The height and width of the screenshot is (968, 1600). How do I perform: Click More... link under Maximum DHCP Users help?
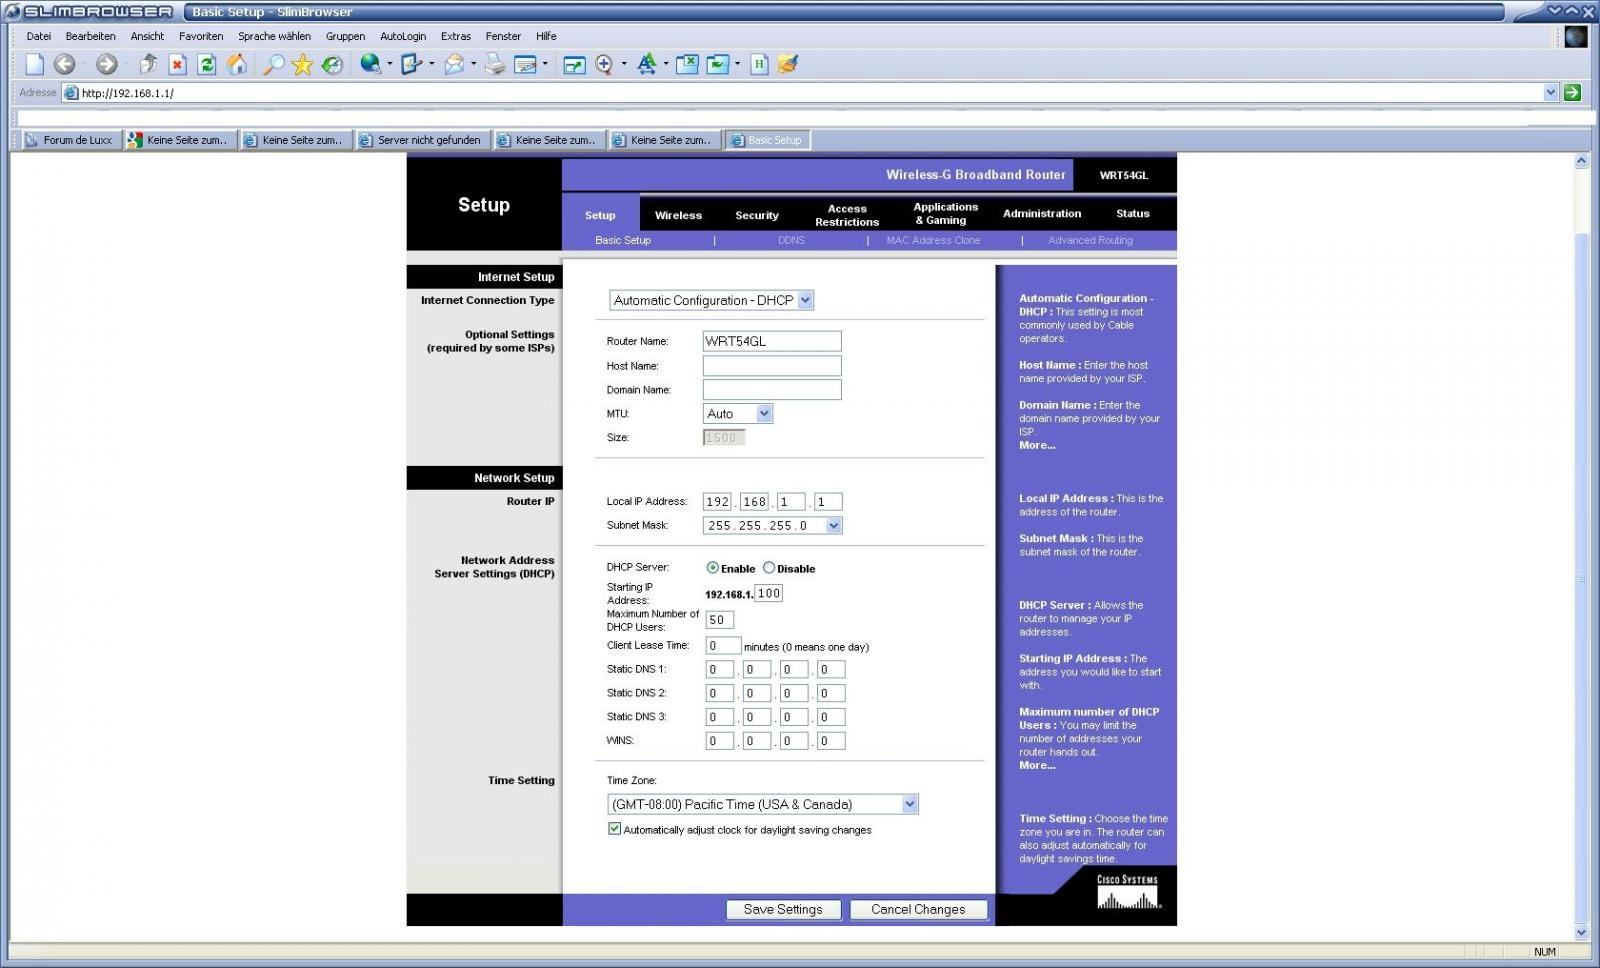1037,765
